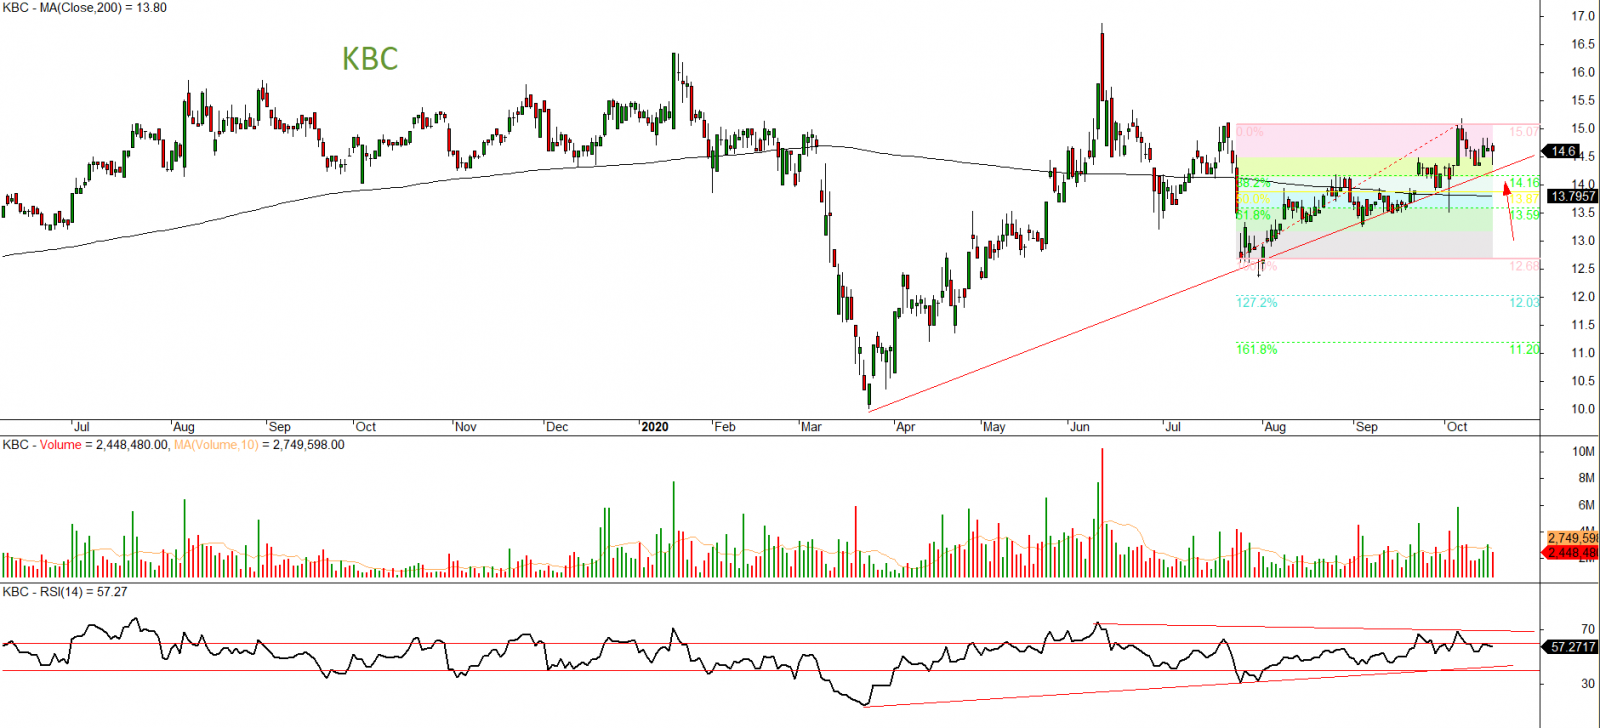1600x728 pixels.
Task: Click the '17.0' price axis label
Action: point(1583,16)
